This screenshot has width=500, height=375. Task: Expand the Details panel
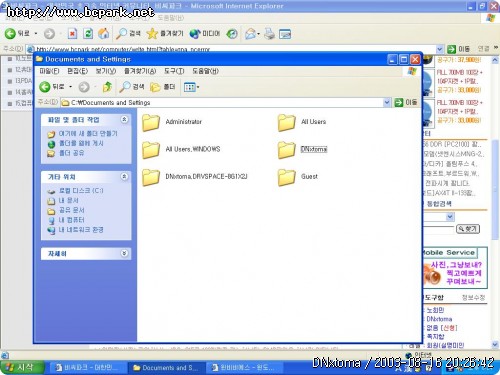coord(124,253)
